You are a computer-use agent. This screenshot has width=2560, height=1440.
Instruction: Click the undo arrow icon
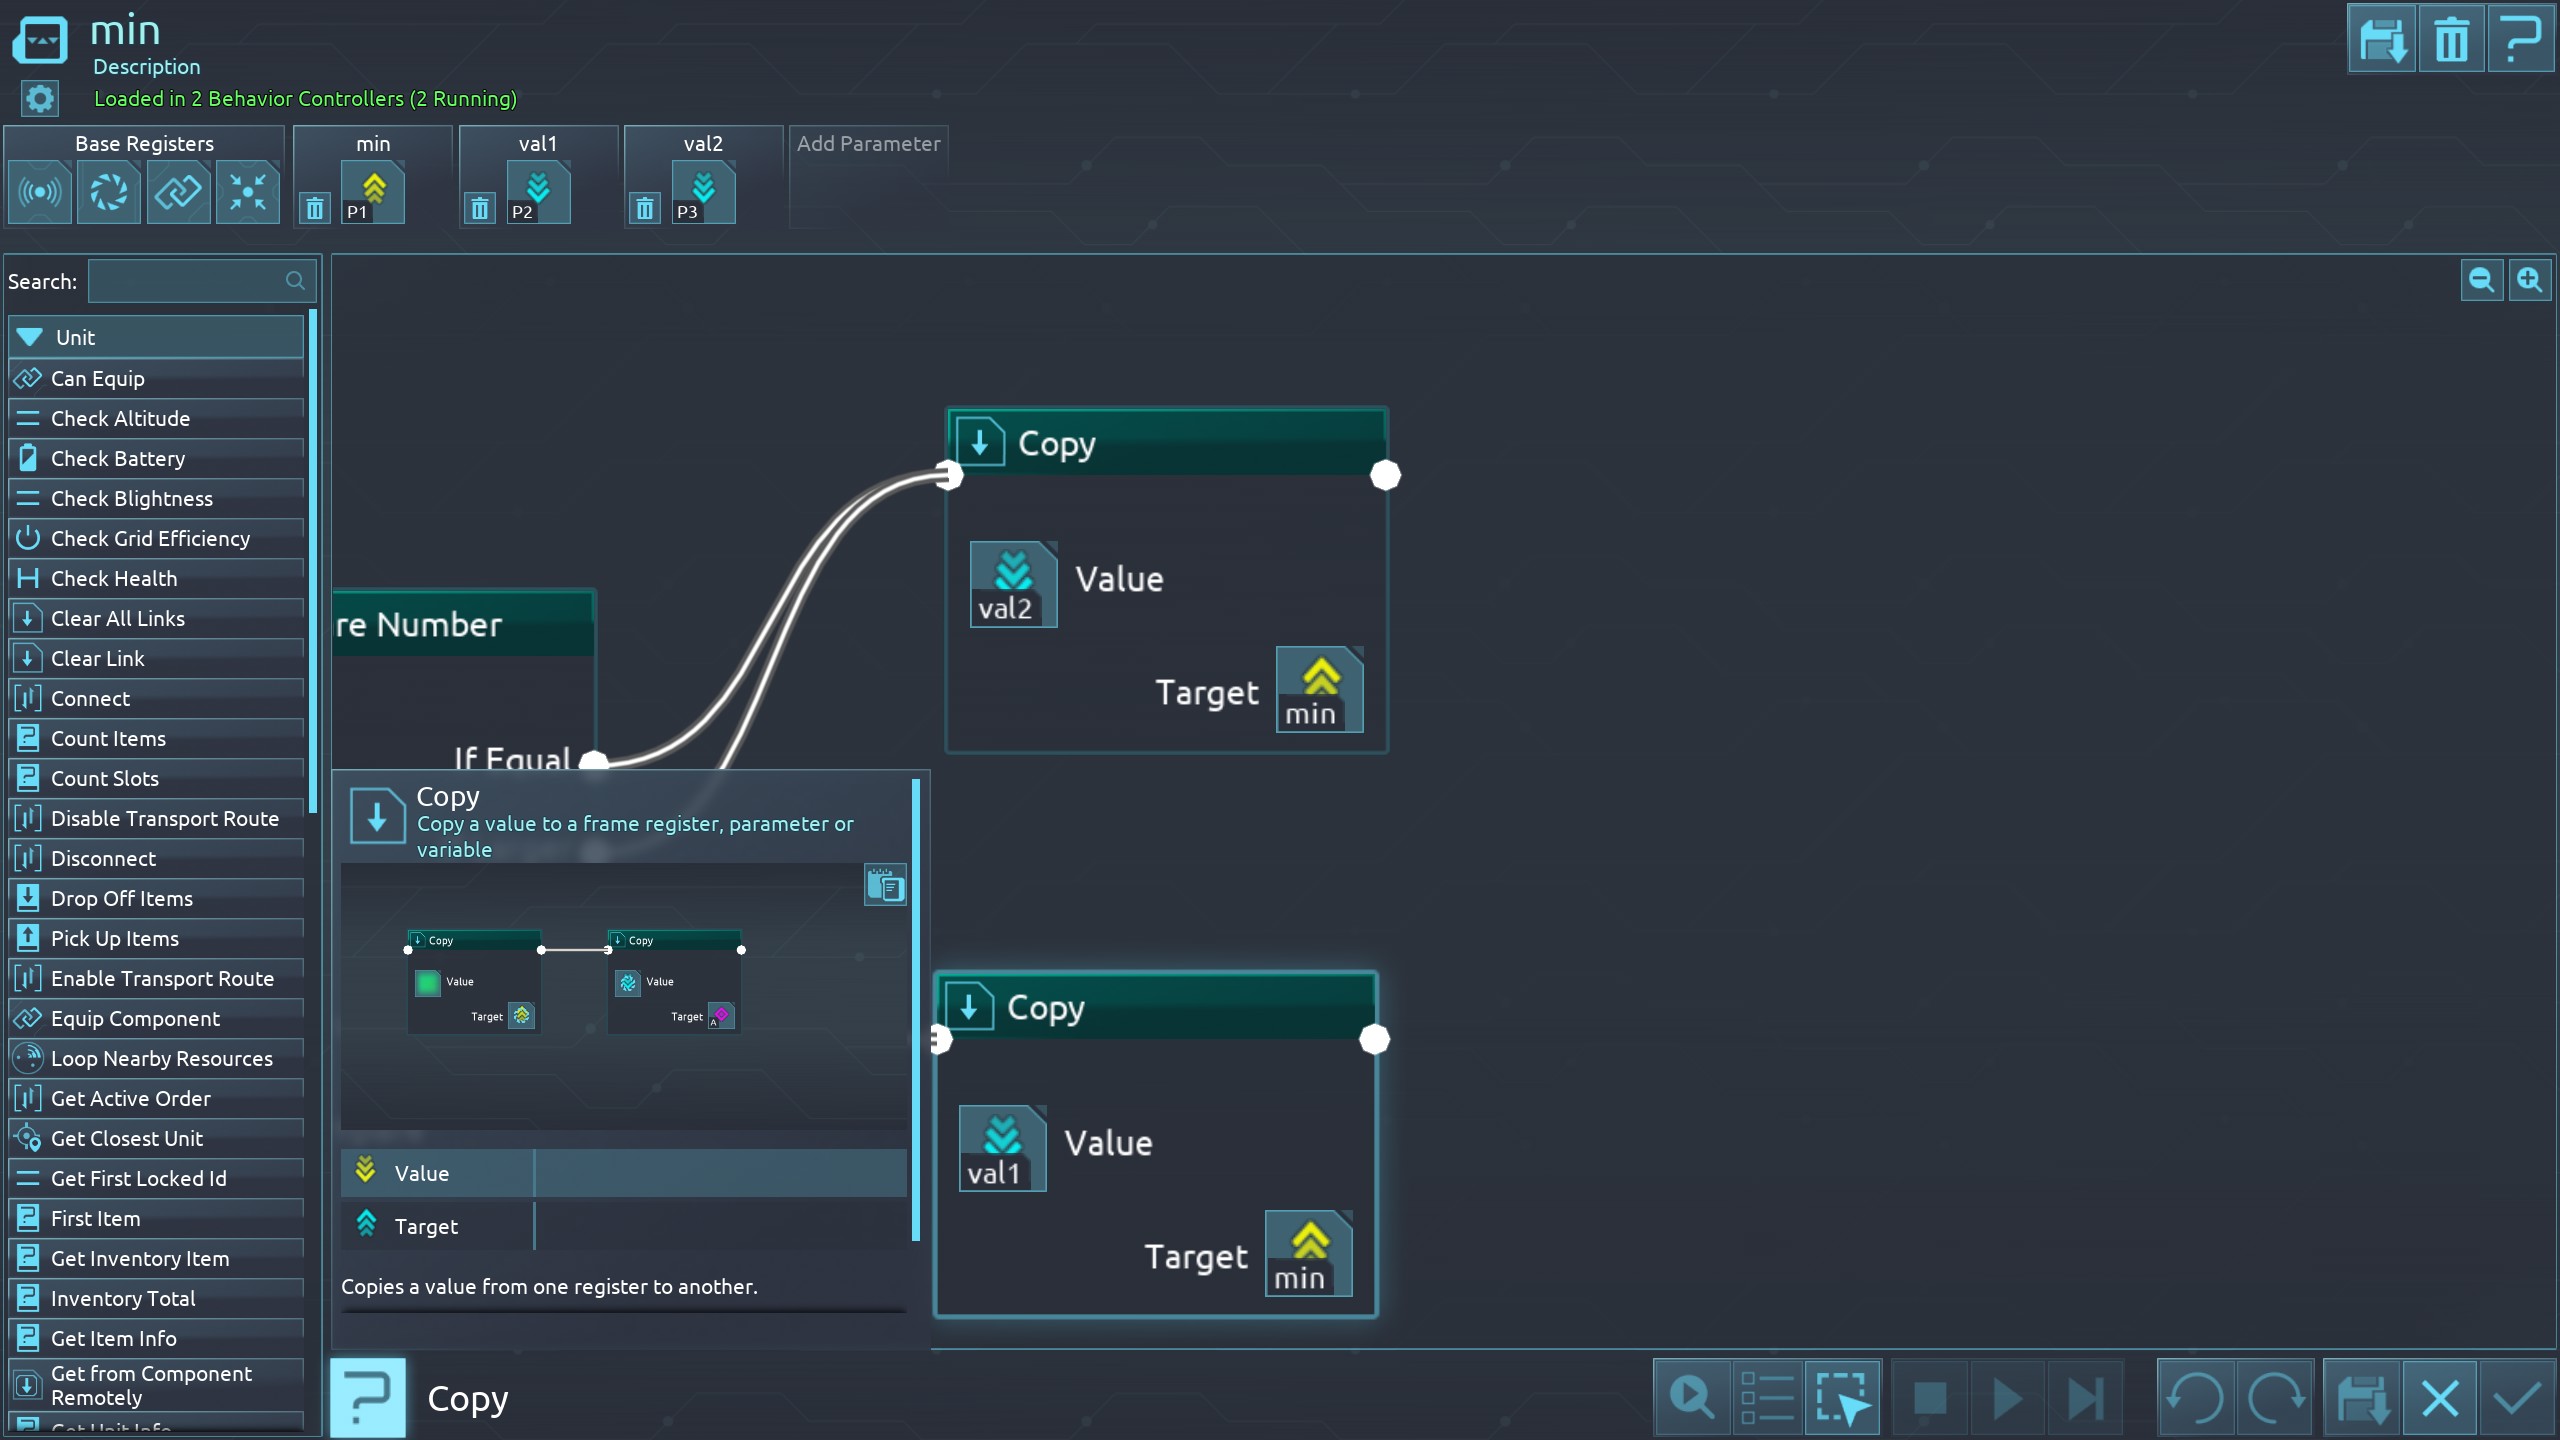tap(2195, 1398)
